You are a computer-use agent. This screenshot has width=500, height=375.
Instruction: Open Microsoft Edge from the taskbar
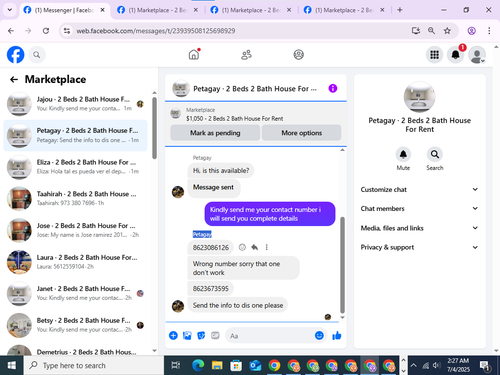coord(198,366)
